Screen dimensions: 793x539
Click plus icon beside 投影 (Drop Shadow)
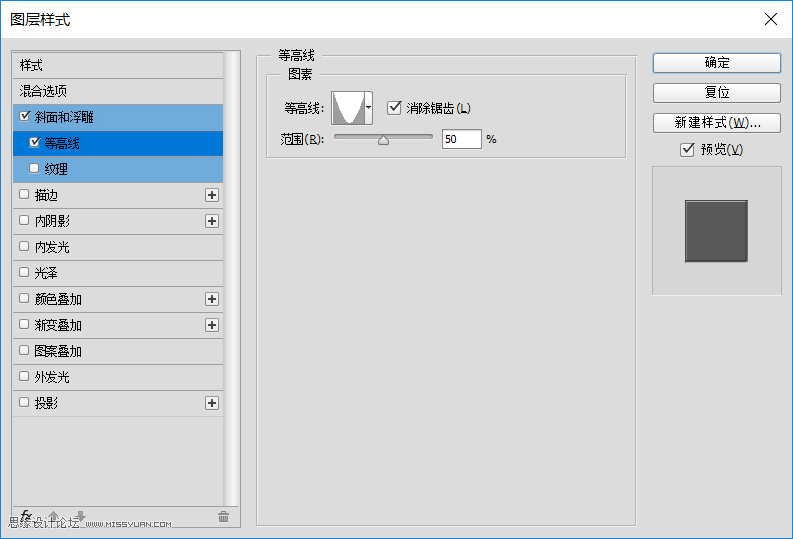211,403
